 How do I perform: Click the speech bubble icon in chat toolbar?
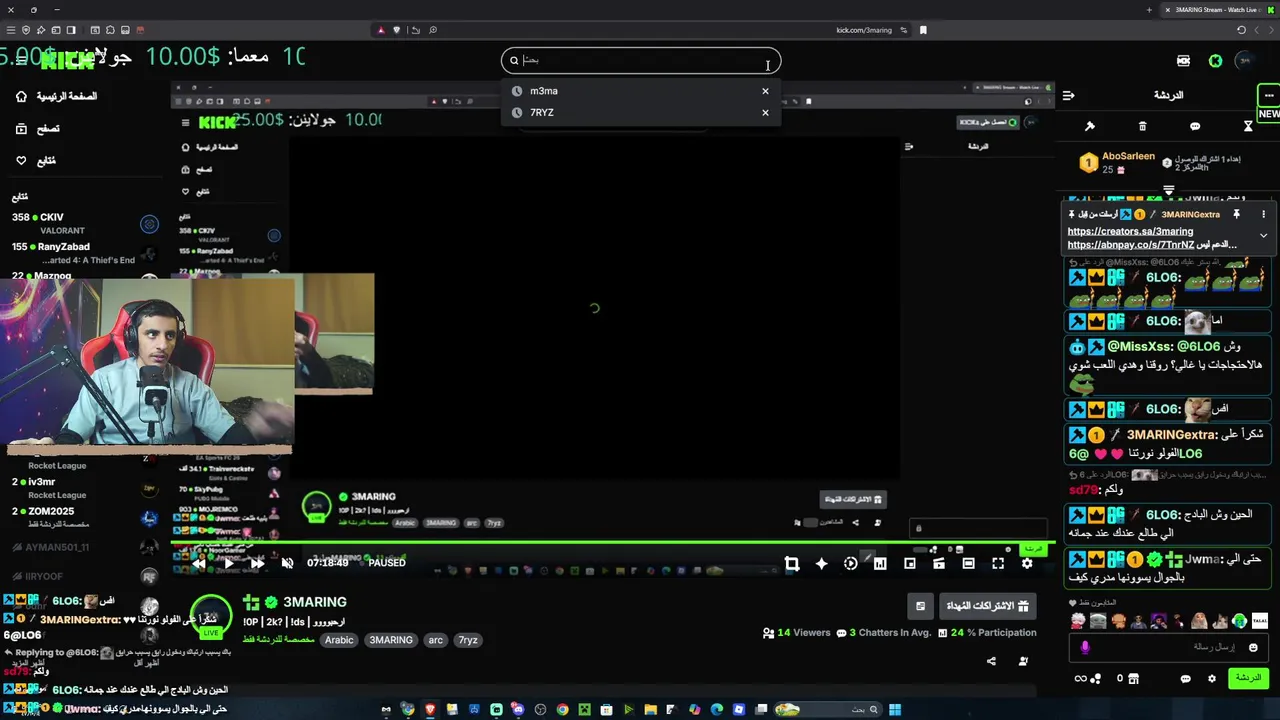[1195, 126]
